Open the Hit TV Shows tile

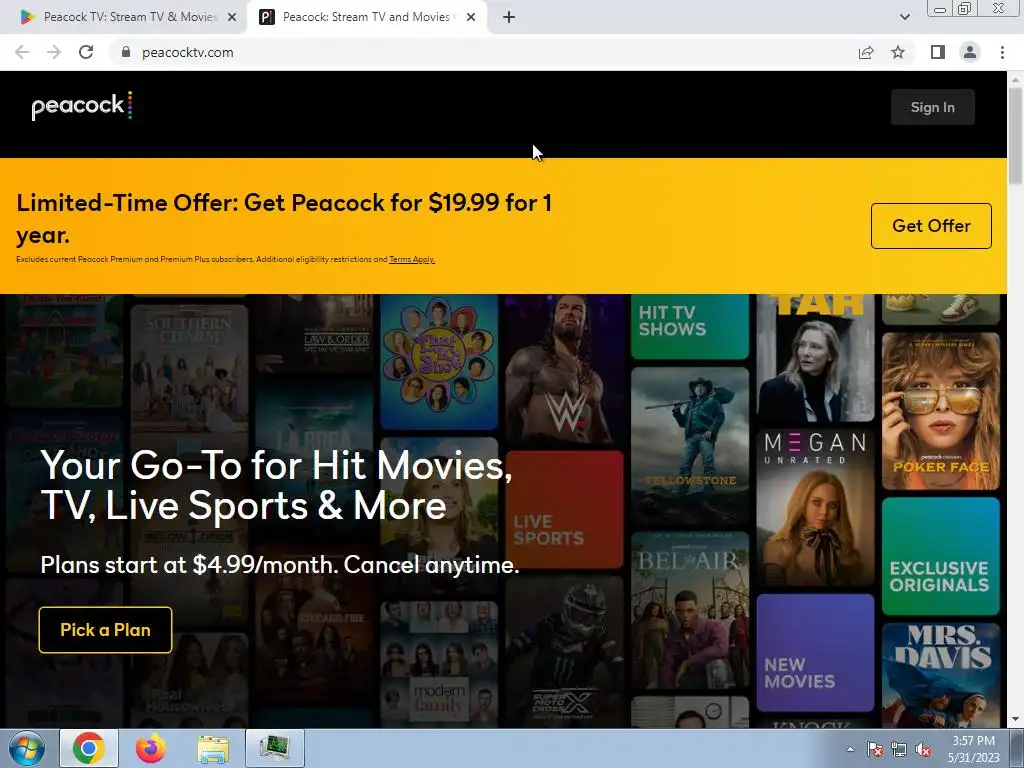tap(690, 326)
